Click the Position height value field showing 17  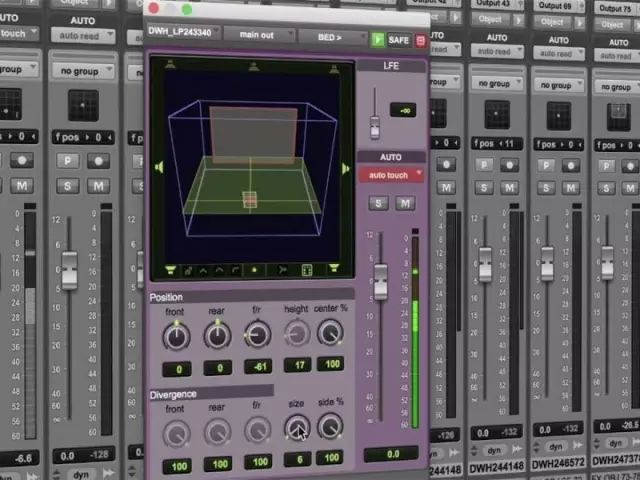tap(297, 365)
